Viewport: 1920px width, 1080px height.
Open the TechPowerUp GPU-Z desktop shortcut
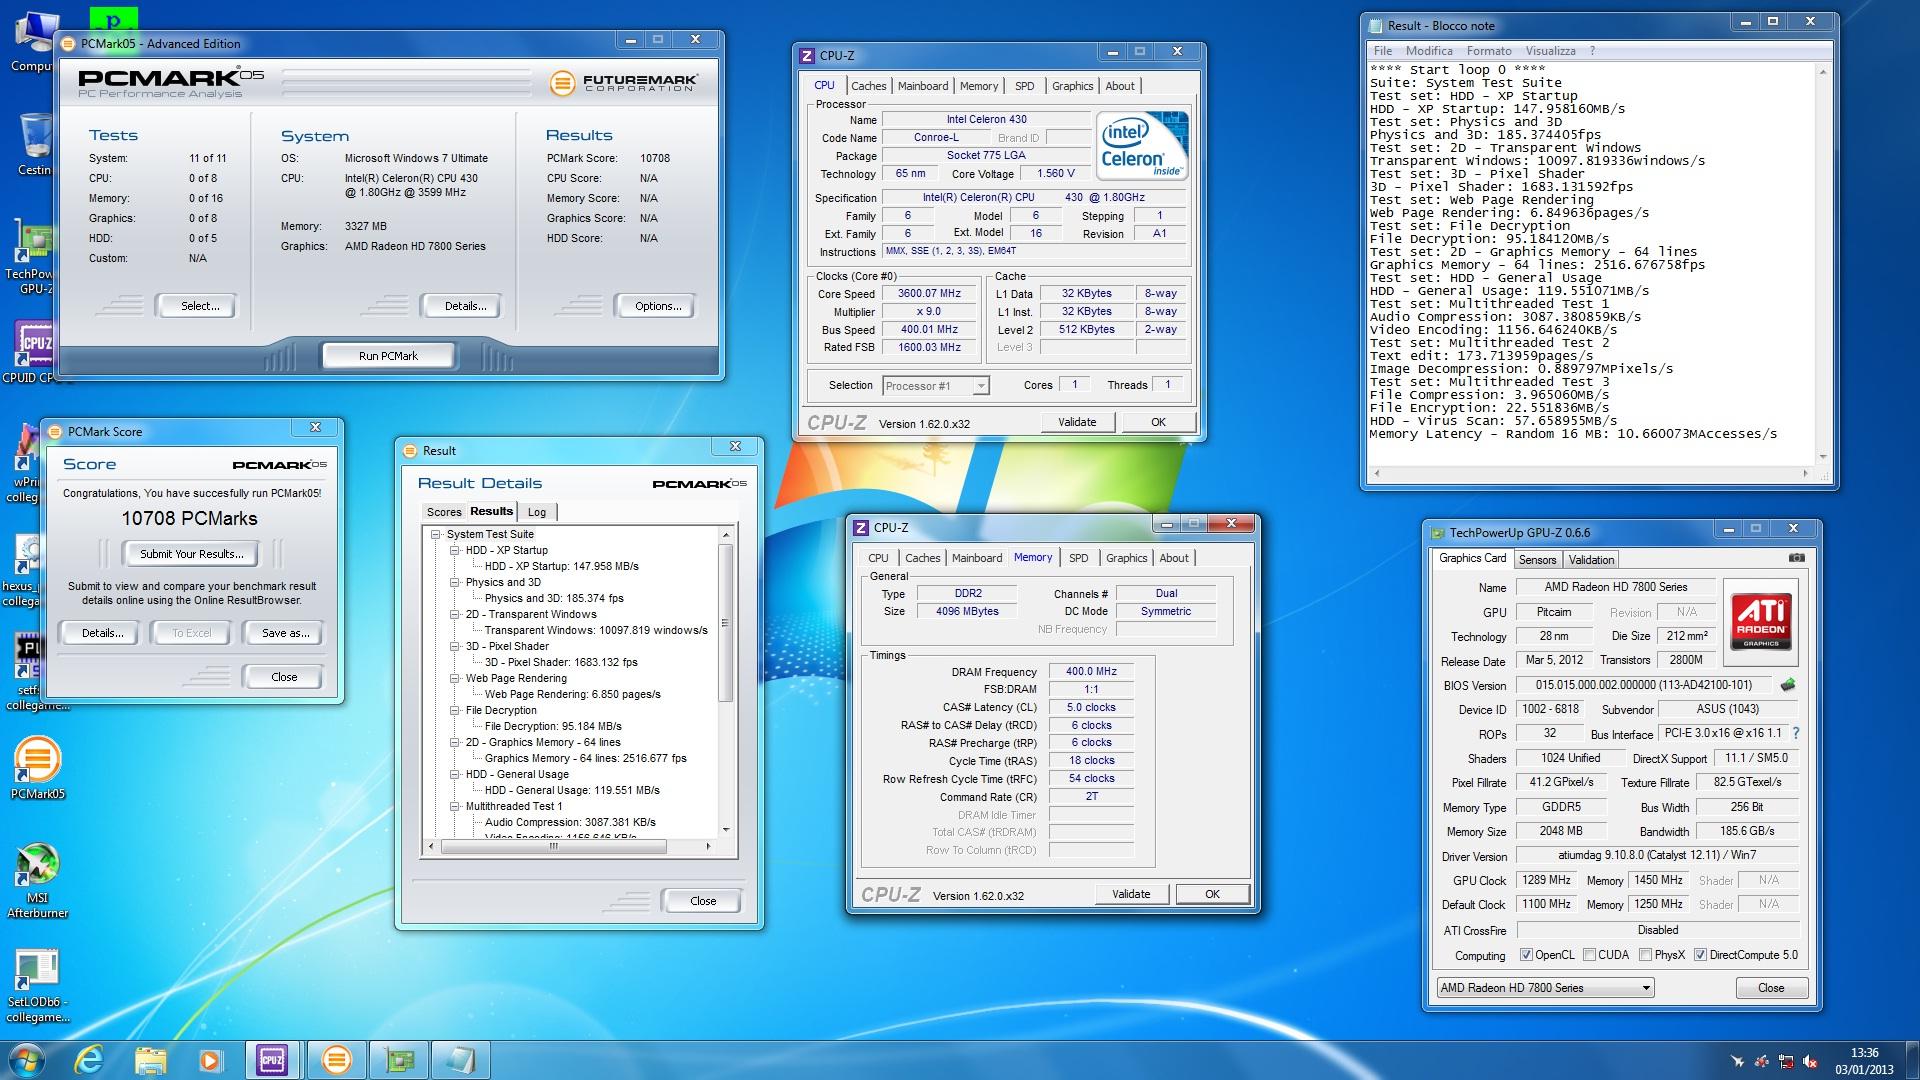click(30, 258)
